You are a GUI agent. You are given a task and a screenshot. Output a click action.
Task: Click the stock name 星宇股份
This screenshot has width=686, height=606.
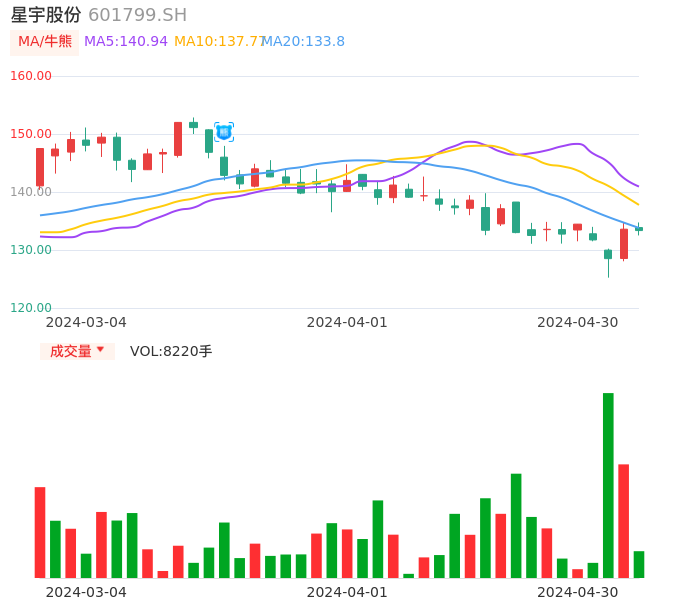coord(46,15)
